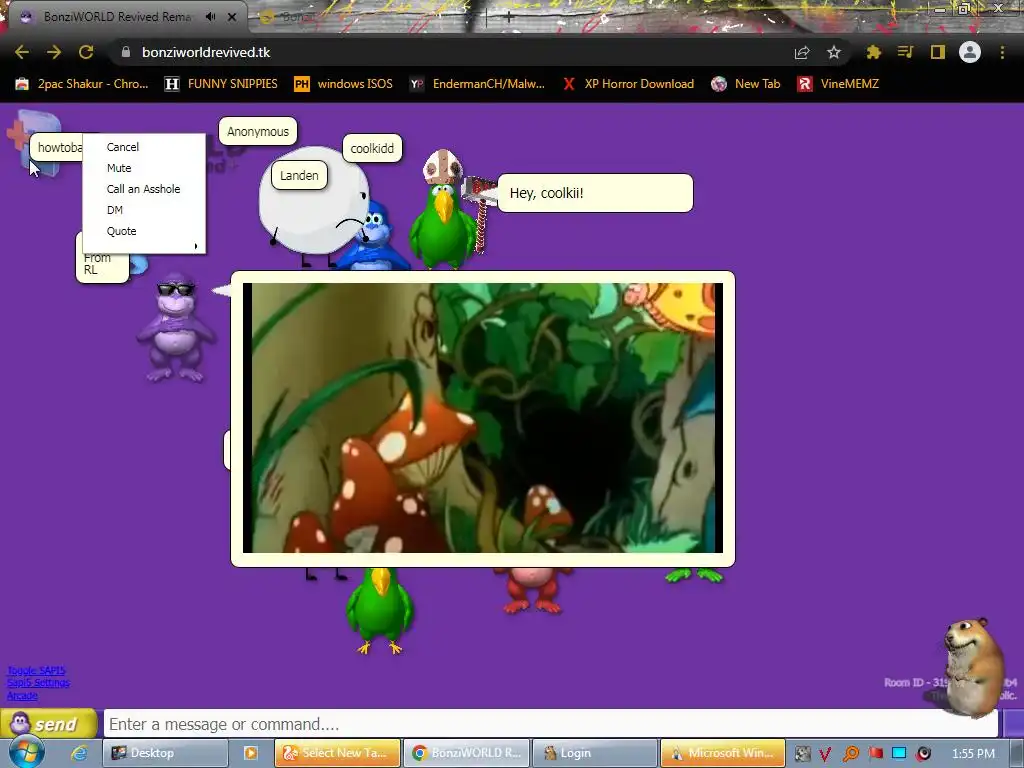Launch Internet Explorer from taskbar
This screenshot has height=768, width=1024.
(x=80, y=753)
